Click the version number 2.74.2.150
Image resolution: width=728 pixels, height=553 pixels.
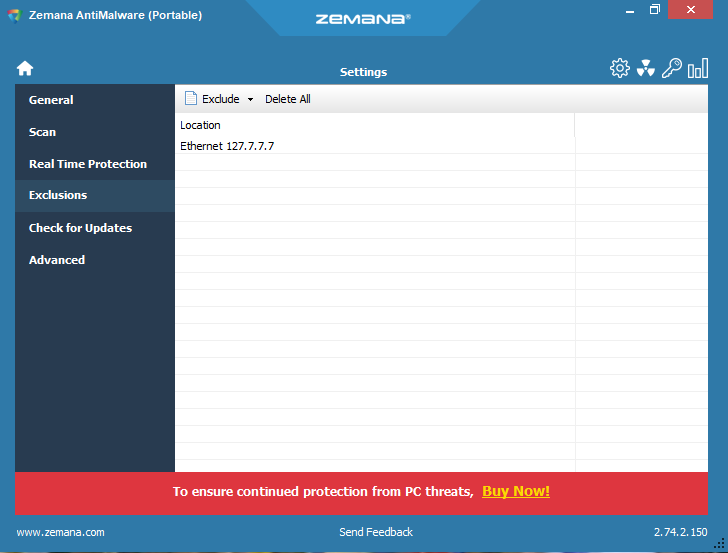pyautogui.click(x=681, y=532)
